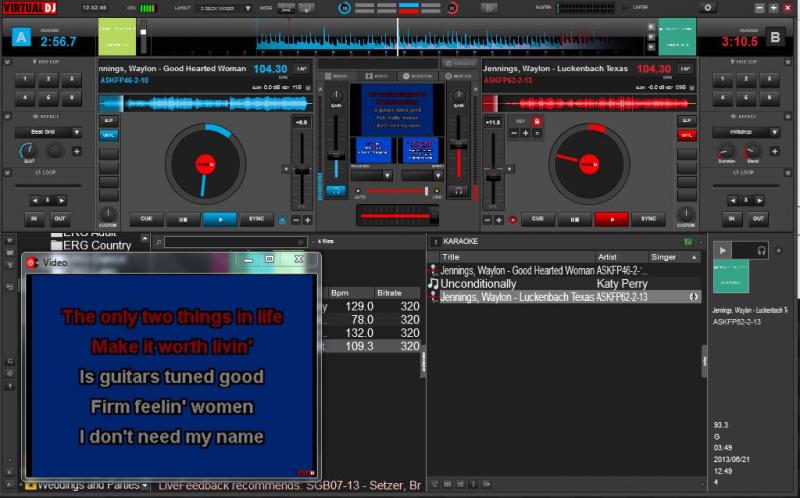Toggle SLIP mode on deck A
The width and height of the screenshot is (800, 498).
109,121
